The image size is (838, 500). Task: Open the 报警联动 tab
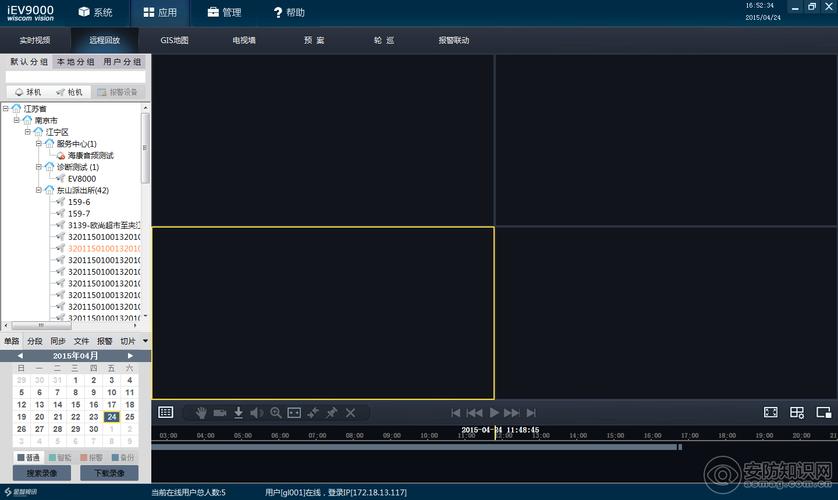pyautogui.click(x=454, y=40)
